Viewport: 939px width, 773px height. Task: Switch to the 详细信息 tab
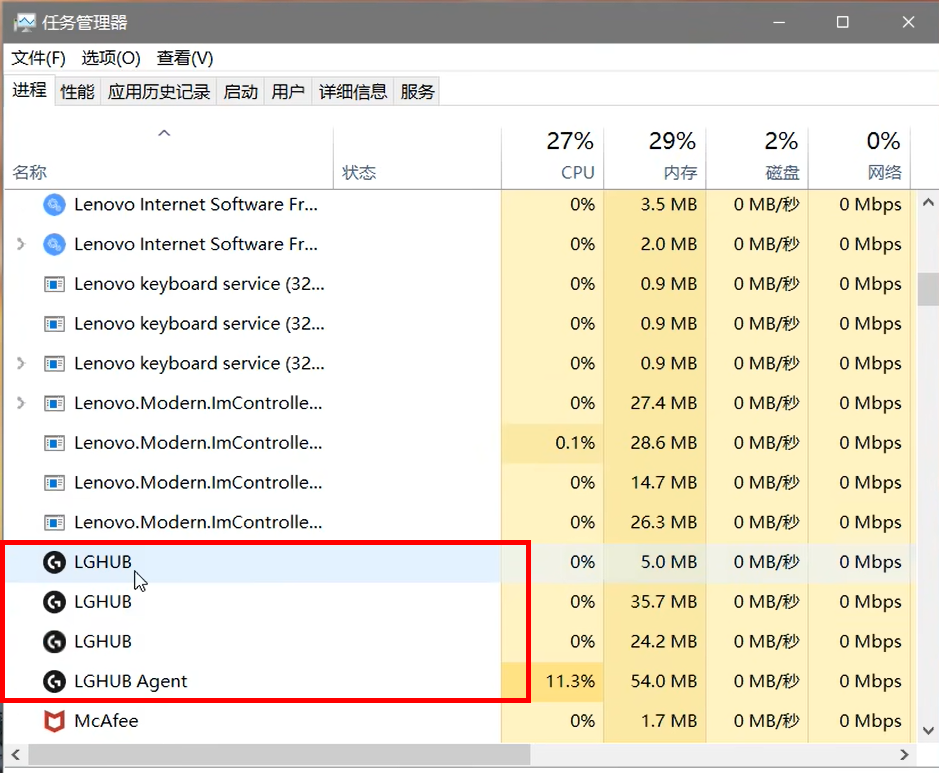coord(353,92)
